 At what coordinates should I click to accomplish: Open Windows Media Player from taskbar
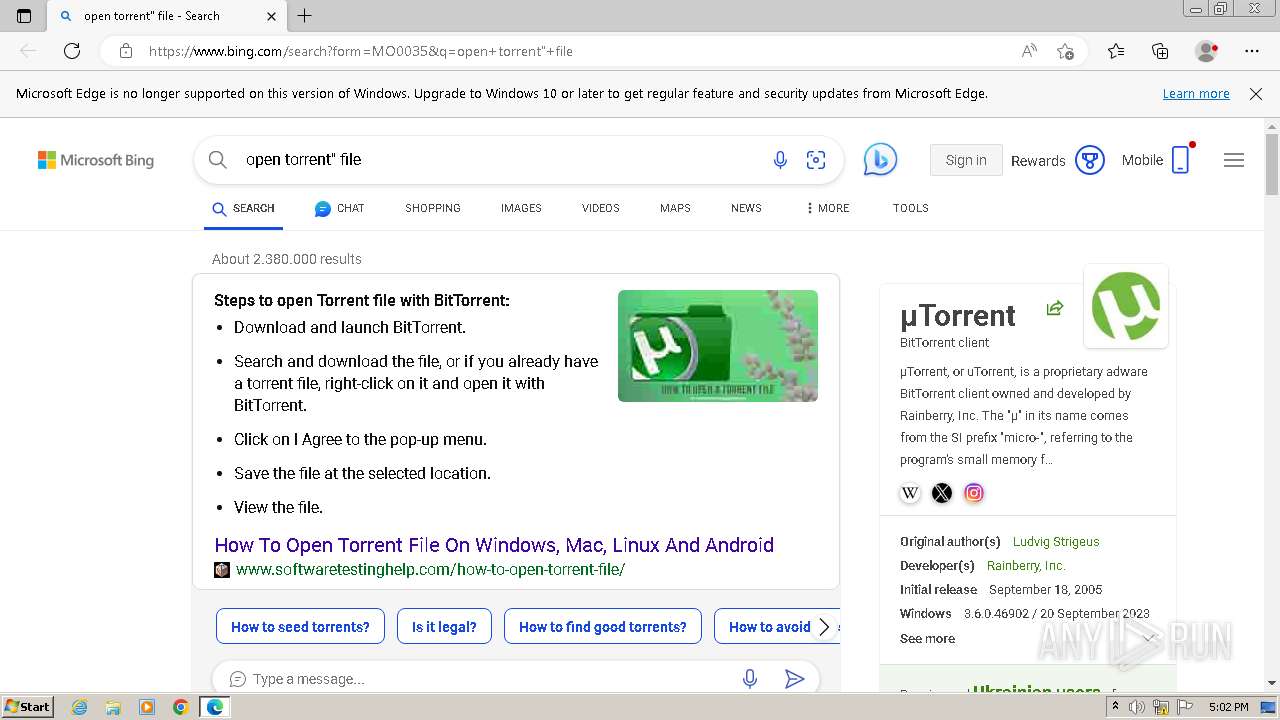point(147,707)
